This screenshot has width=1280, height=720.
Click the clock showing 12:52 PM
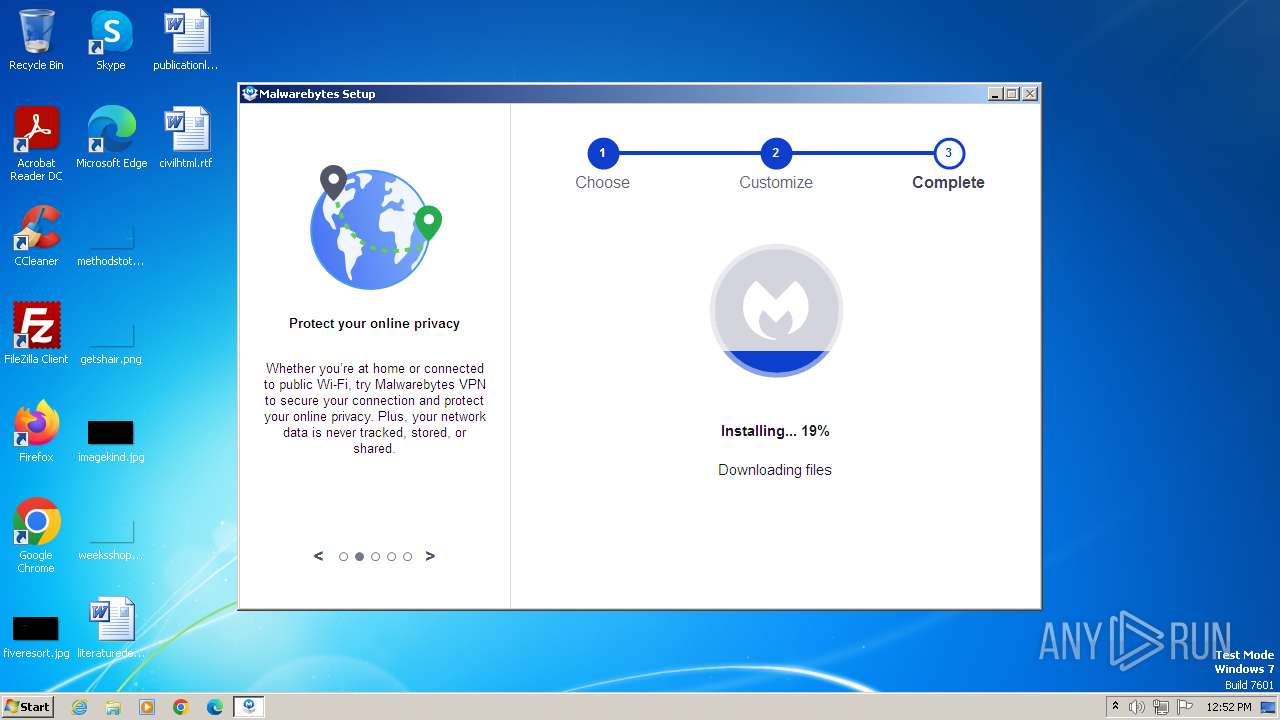pos(1228,707)
